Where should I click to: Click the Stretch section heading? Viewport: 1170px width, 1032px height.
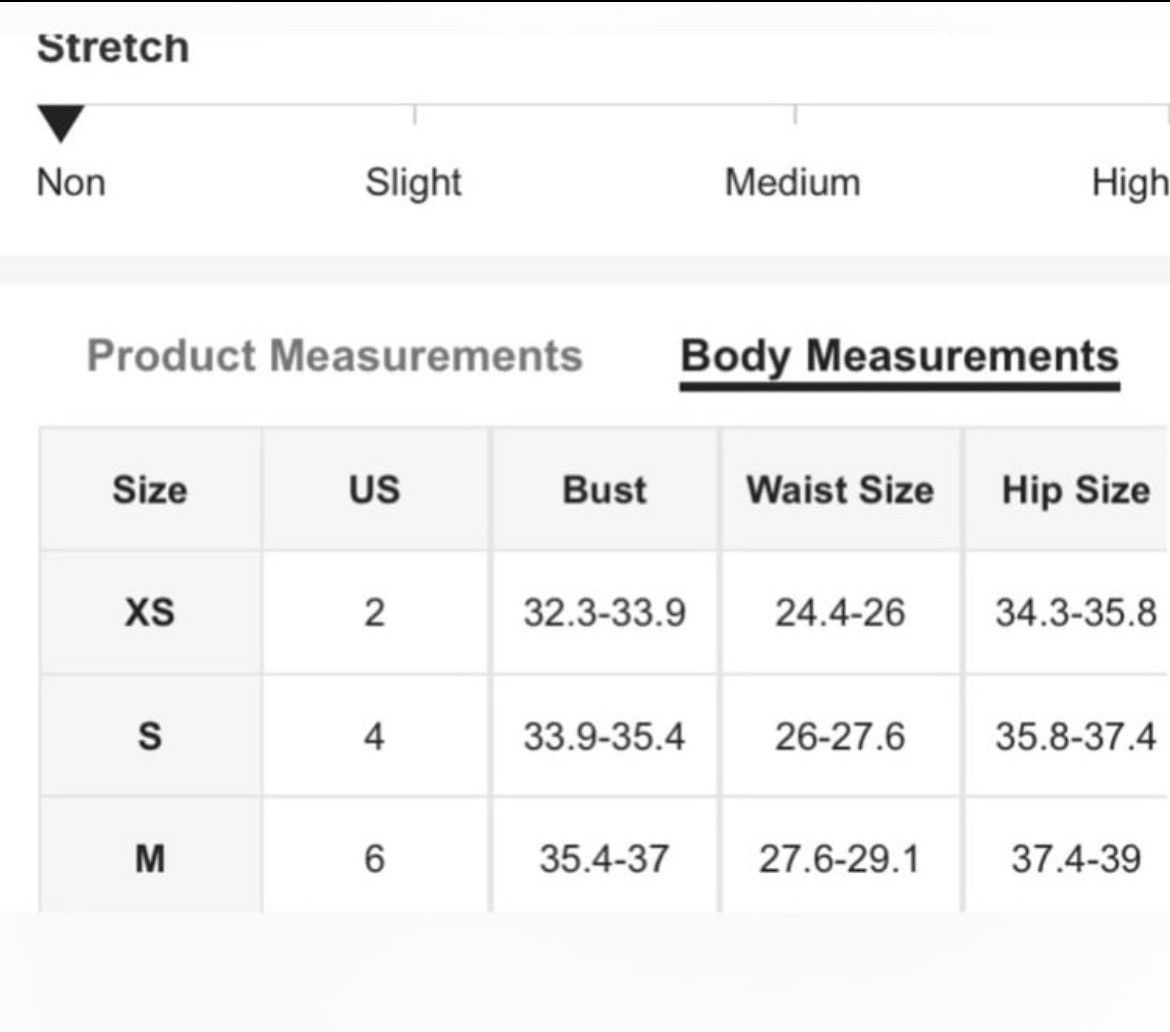coord(113,48)
